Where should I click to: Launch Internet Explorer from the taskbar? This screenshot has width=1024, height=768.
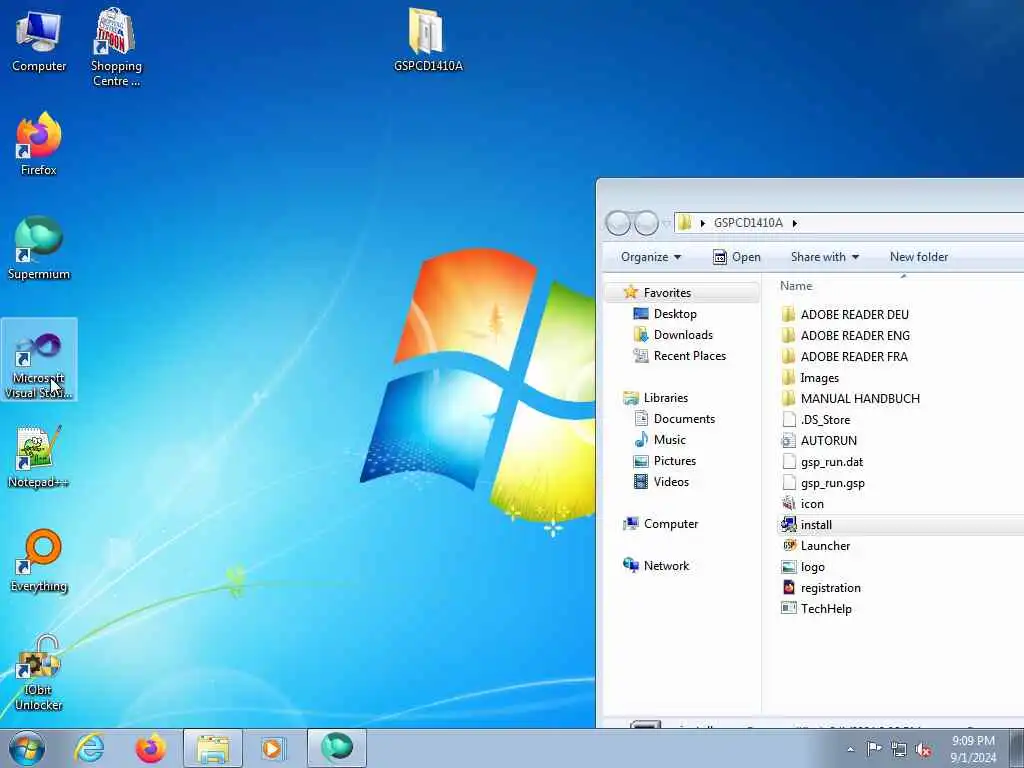(89, 748)
